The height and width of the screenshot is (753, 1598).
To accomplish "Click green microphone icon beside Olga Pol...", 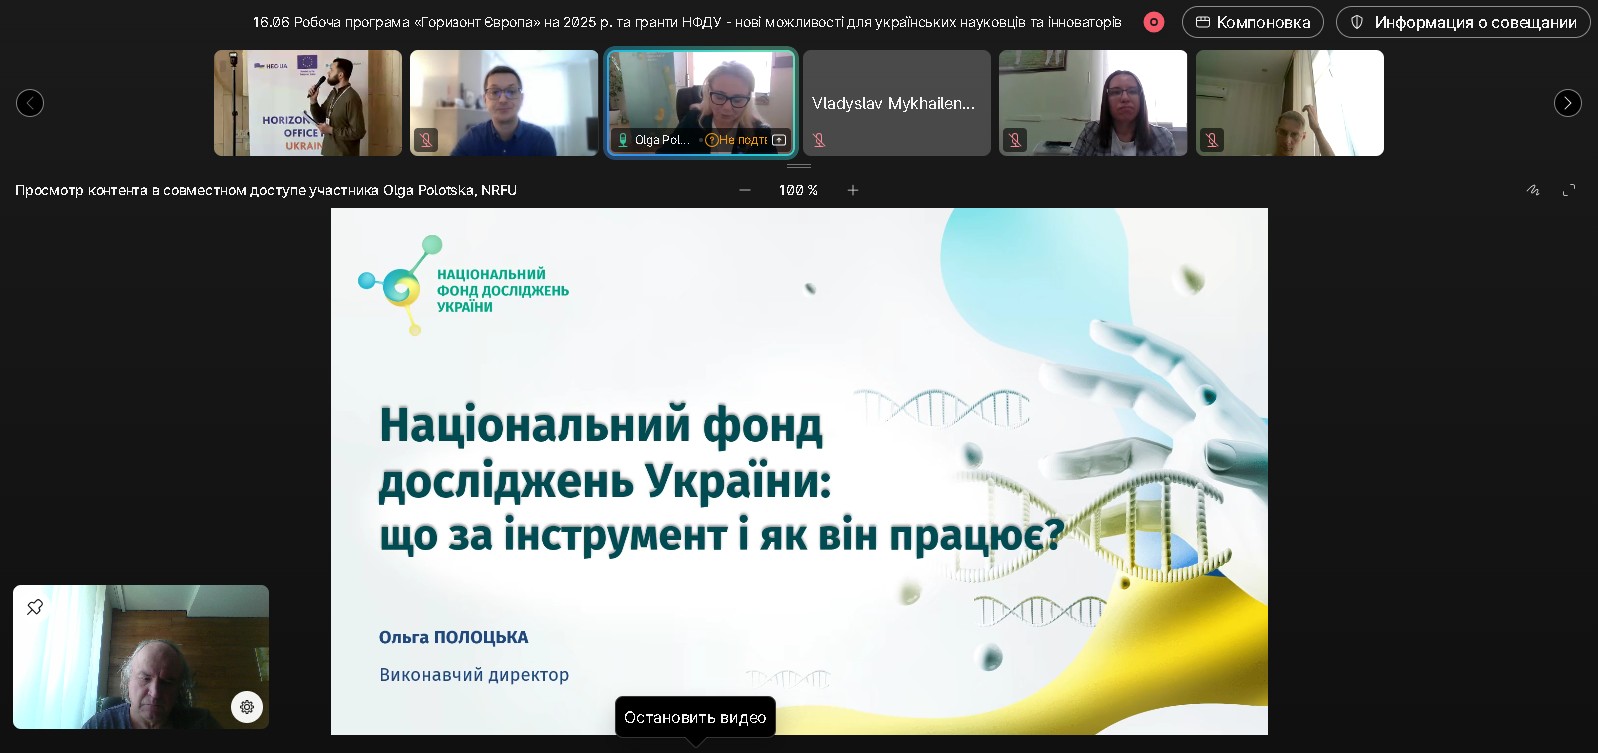I will click(x=623, y=140).
